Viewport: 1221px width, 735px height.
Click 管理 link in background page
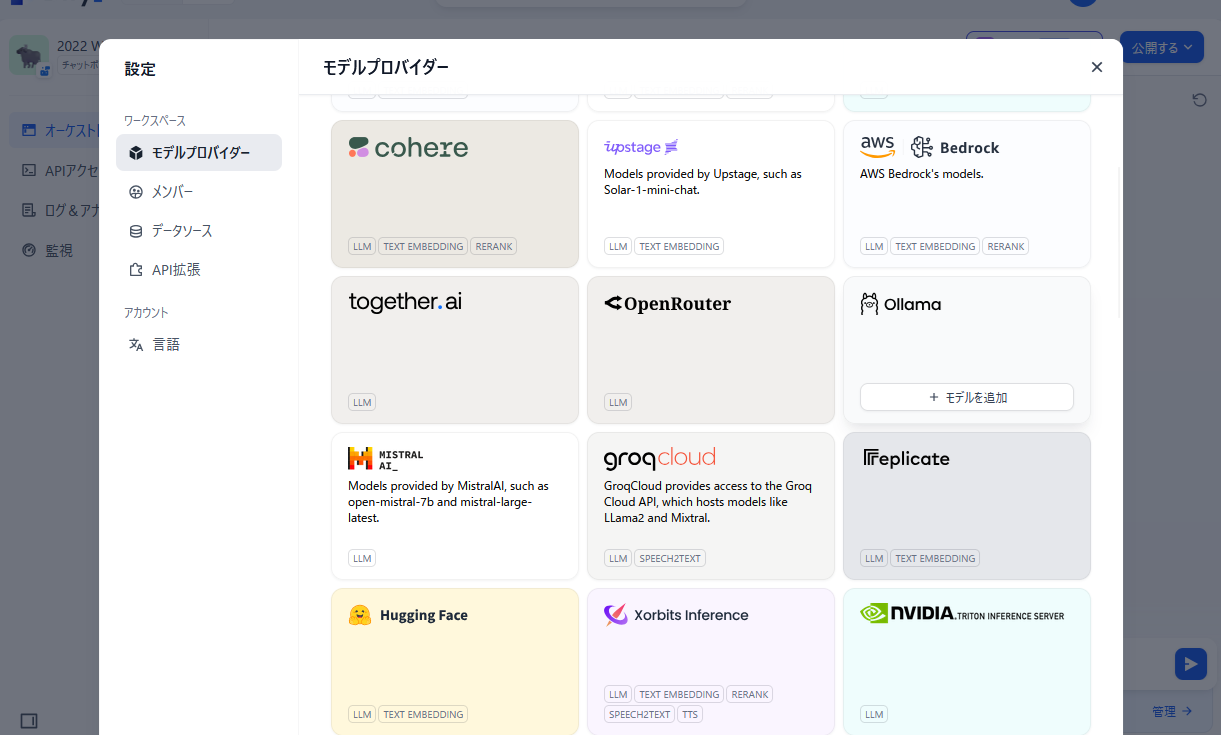[x=1171, y=712]
